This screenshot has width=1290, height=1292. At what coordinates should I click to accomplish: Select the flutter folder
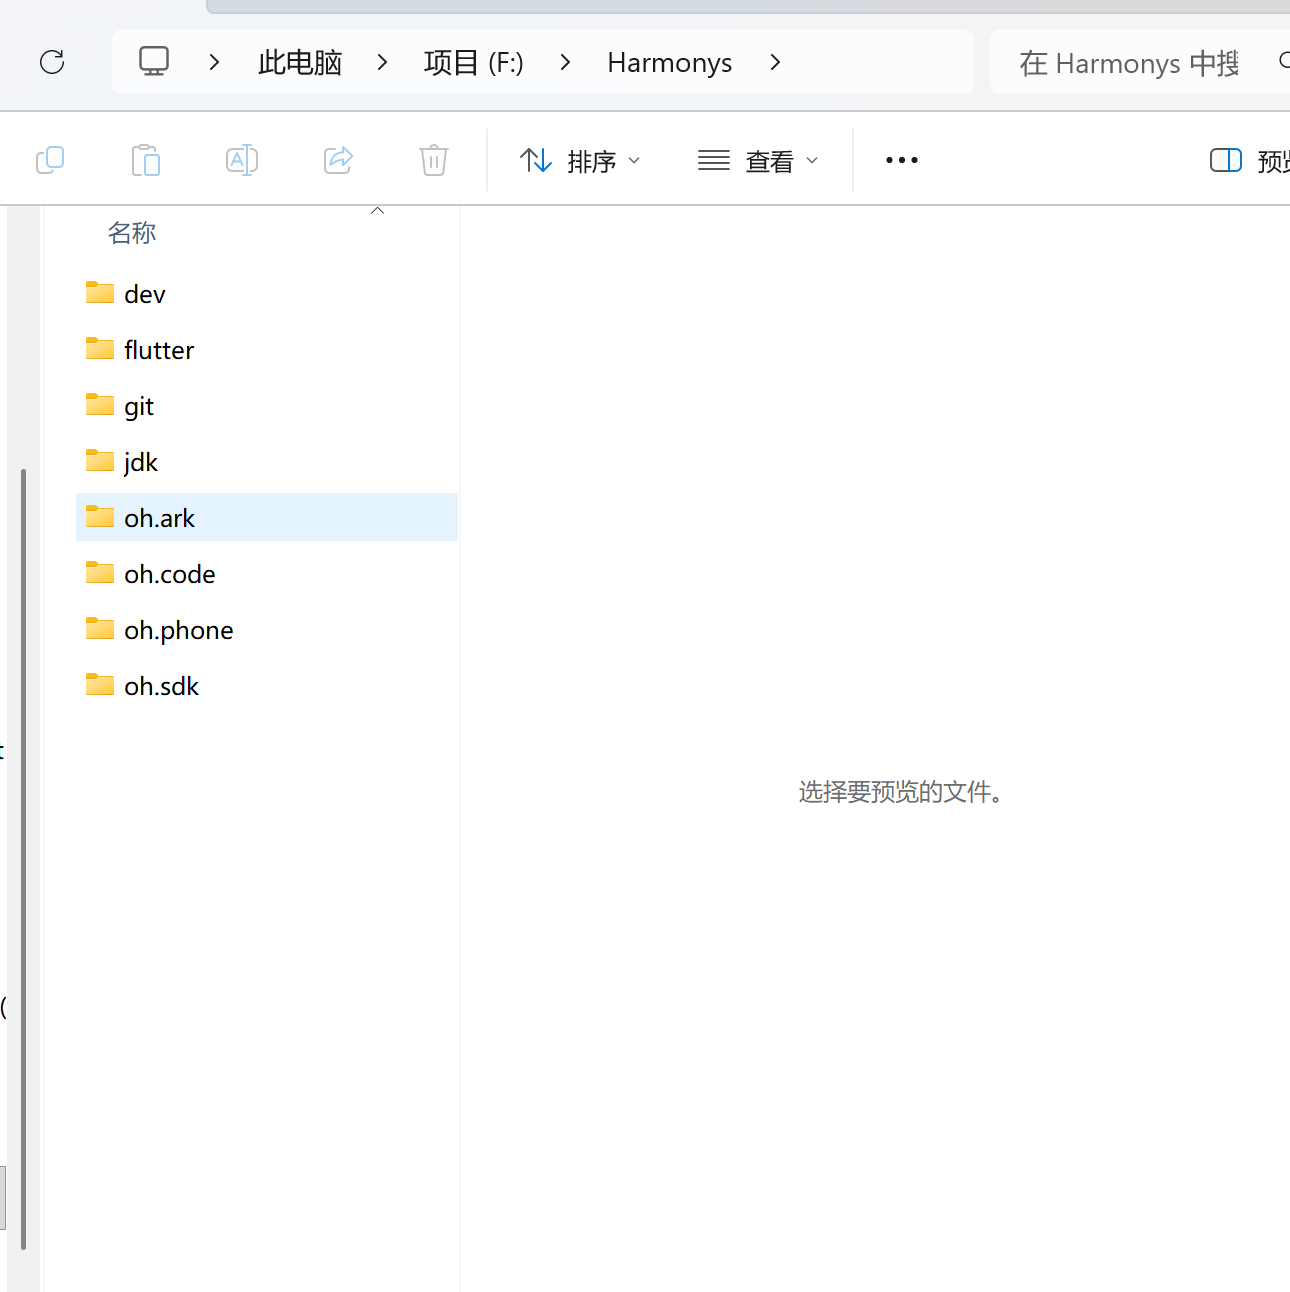[159, 349]
